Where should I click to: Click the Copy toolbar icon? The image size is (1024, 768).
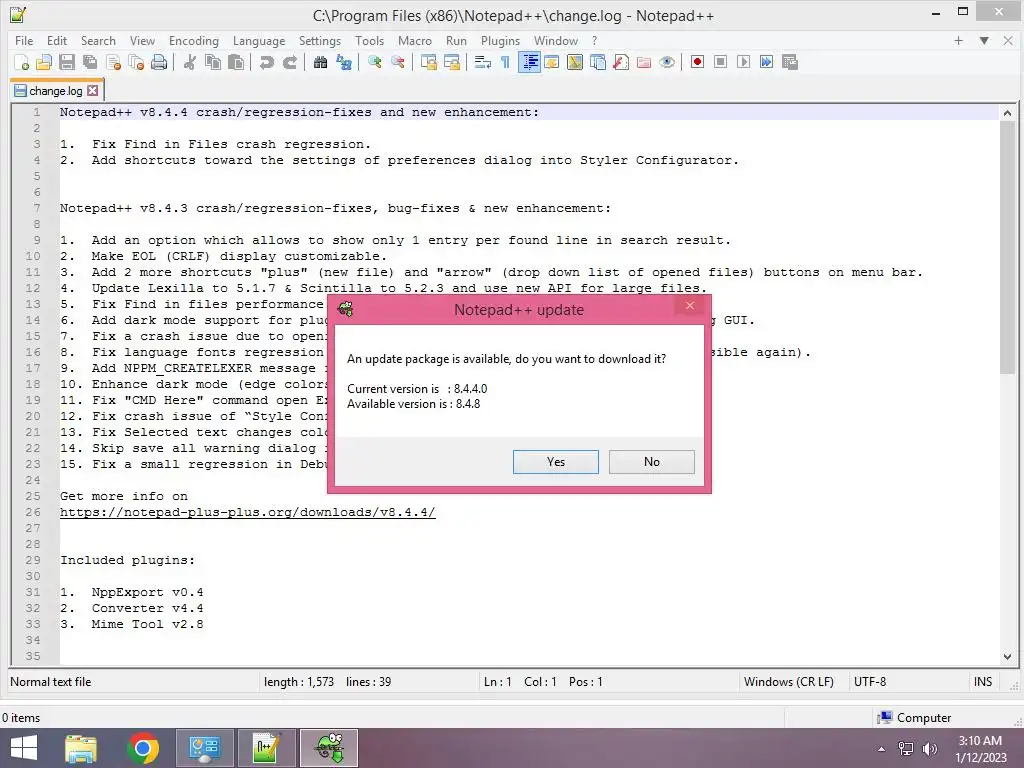click(213, 62)
